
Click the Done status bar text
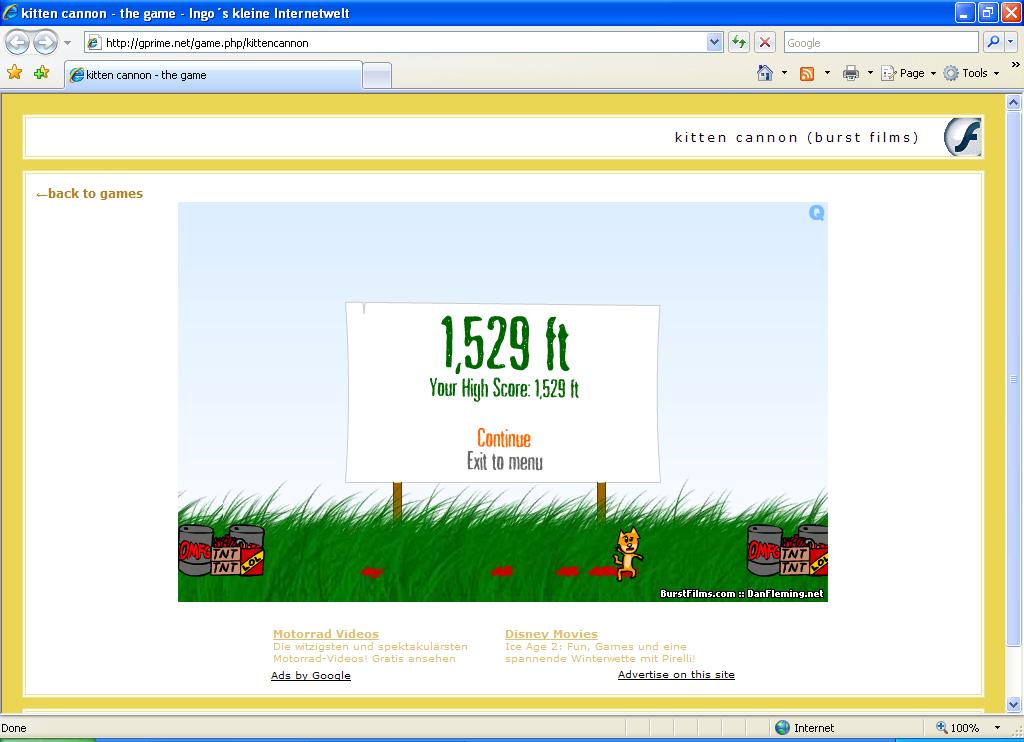tap(14, 728)
